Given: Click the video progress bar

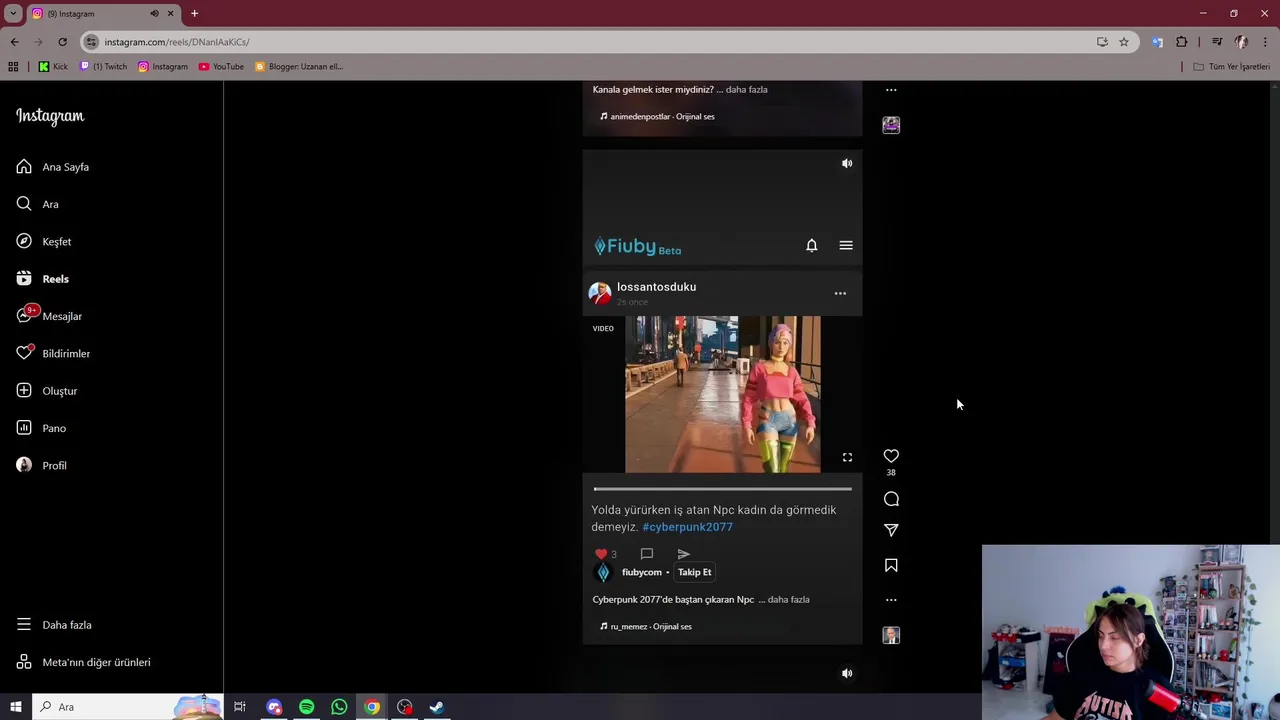Looking at the screenshot, I should (x=722, y=489).
